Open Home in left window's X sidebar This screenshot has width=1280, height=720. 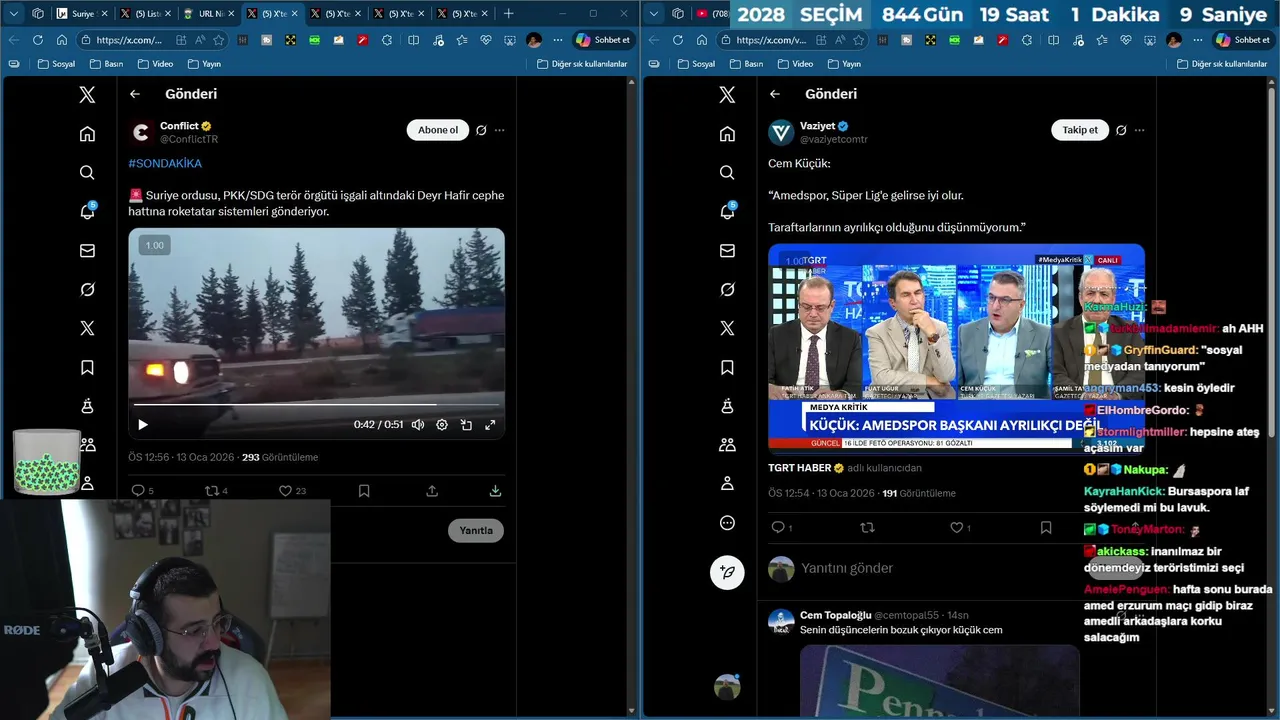coord(87,134)
